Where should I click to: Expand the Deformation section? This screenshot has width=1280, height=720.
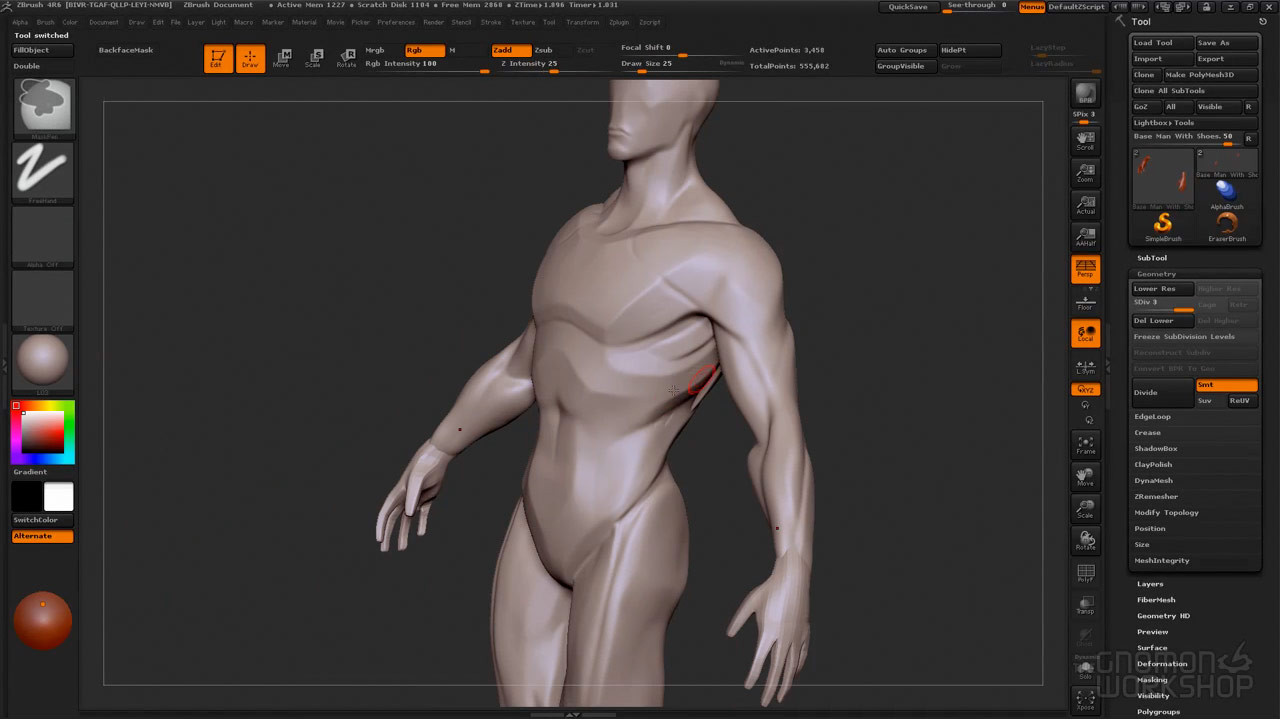coord(1162,664)
